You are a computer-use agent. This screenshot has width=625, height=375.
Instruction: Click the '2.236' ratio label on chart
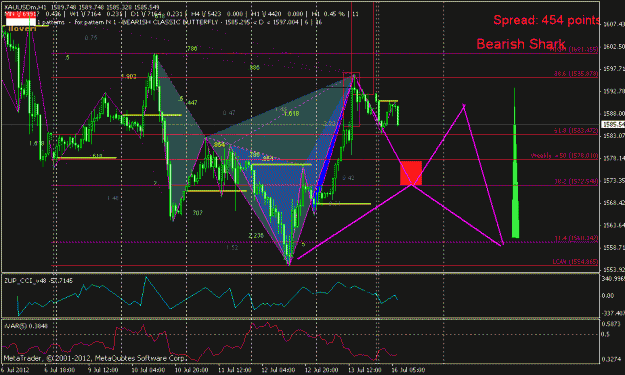click(x=256, y=236)
